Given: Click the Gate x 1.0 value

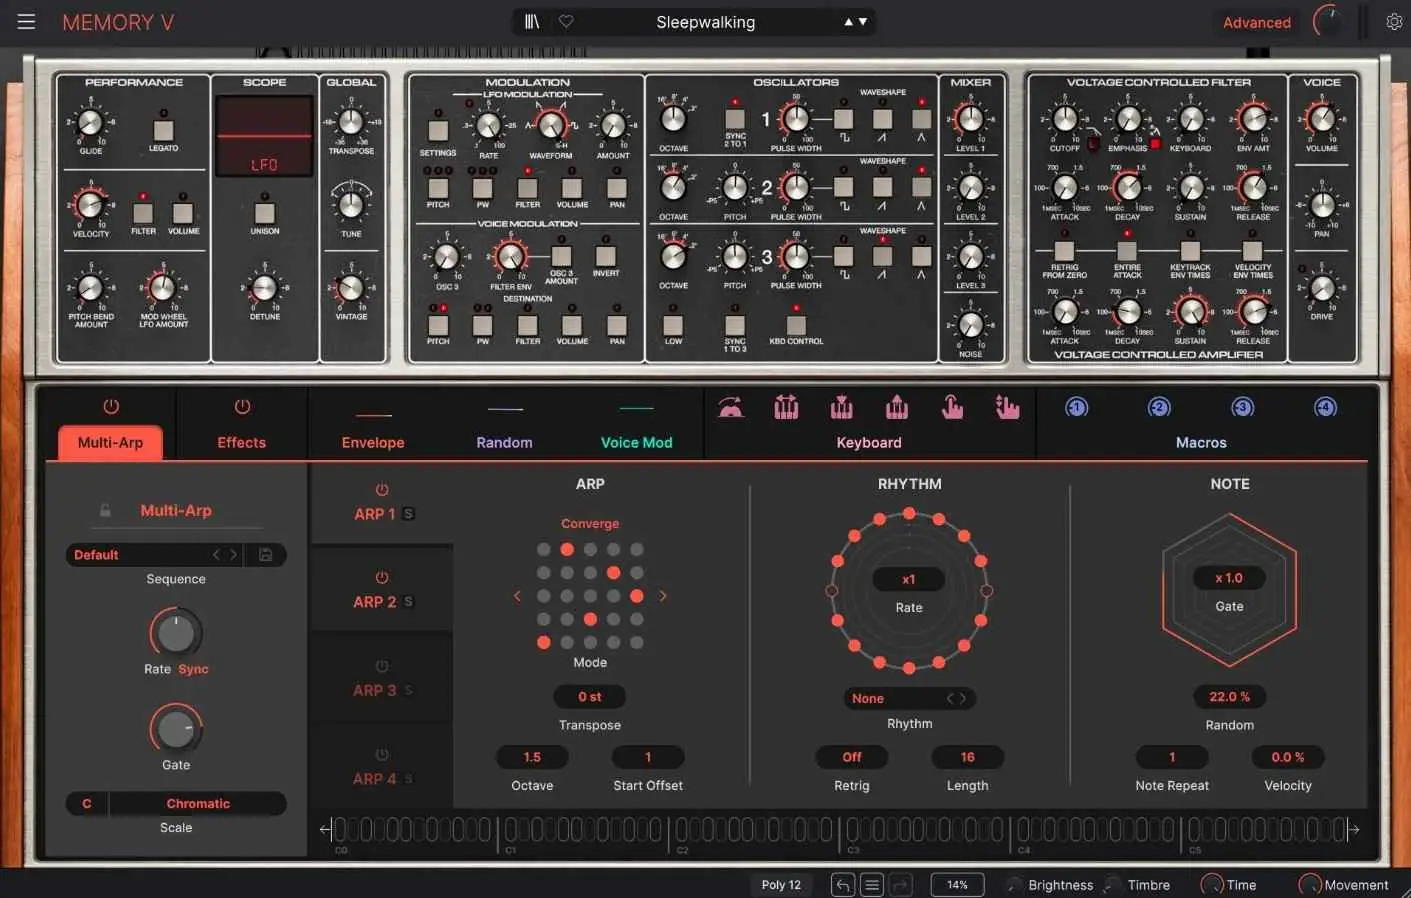Looking at the screenshot, I should point(1229,578).
